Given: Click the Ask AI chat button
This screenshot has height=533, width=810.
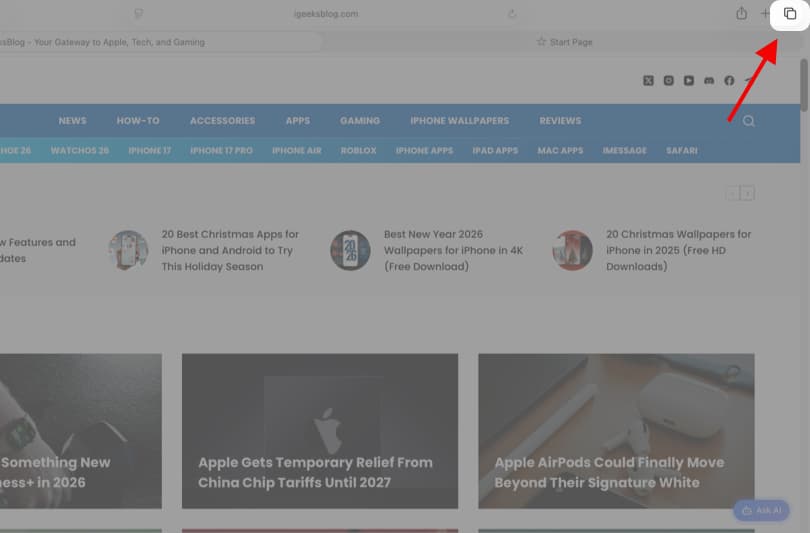Looking at the screenshot, I should (x=761, y=510).
